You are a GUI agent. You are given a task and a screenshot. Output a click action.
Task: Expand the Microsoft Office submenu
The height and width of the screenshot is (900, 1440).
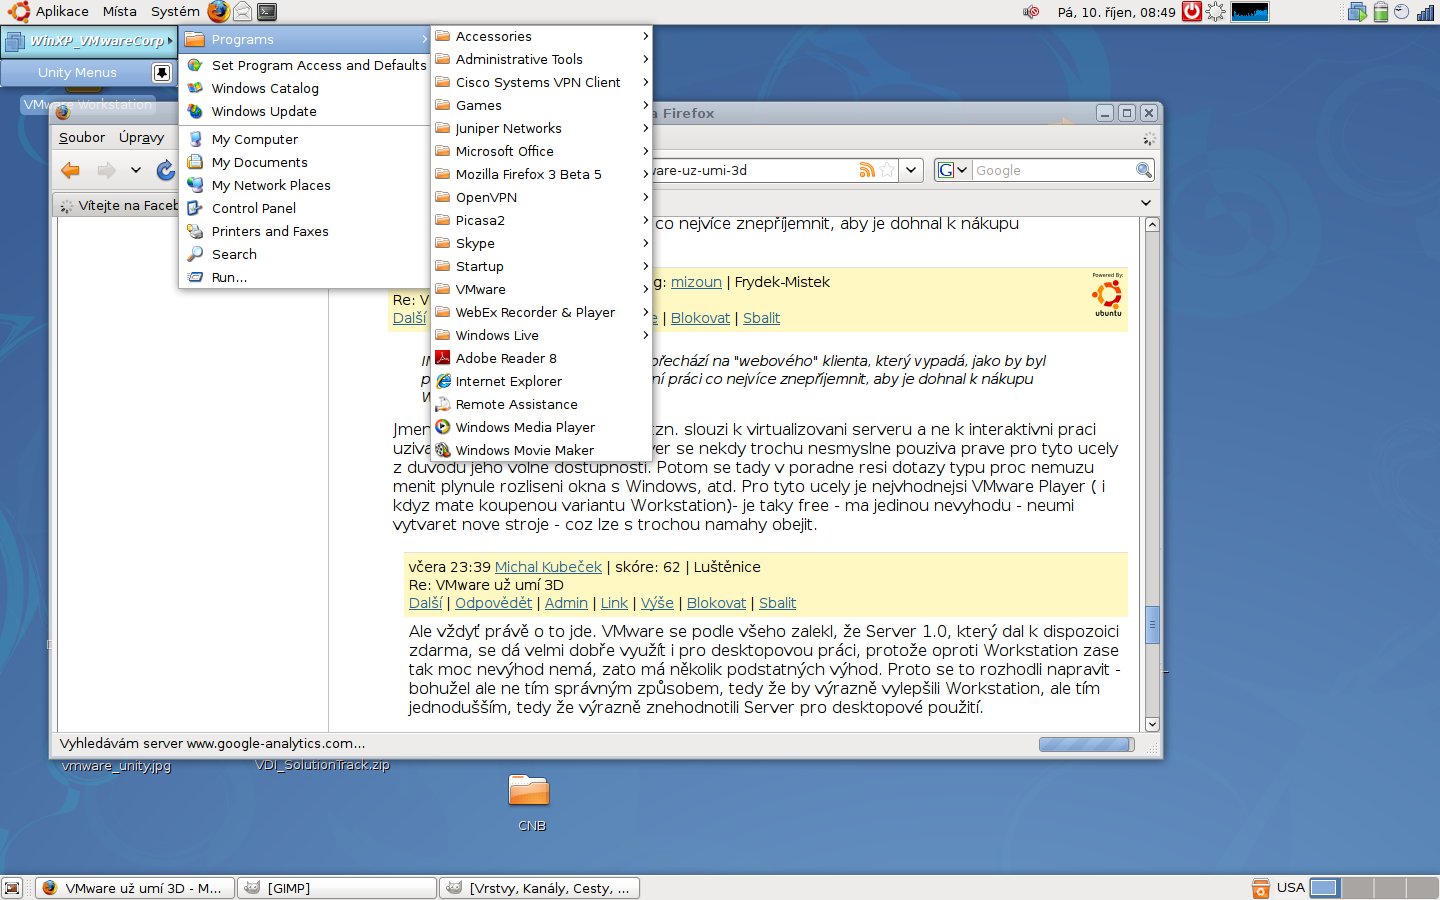541,151
